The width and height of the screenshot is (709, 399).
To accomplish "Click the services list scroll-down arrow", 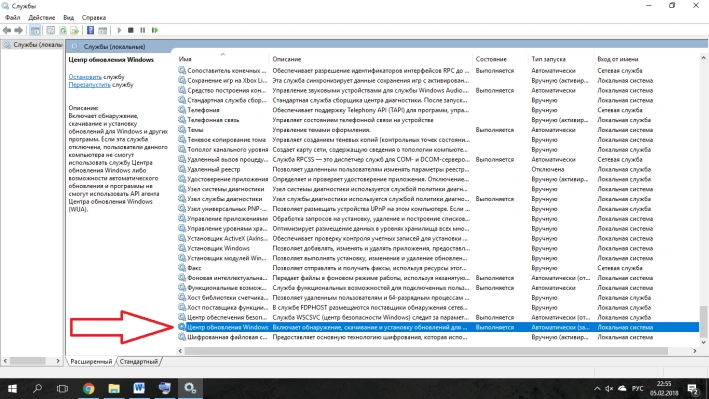I will [x=703, y=342].
